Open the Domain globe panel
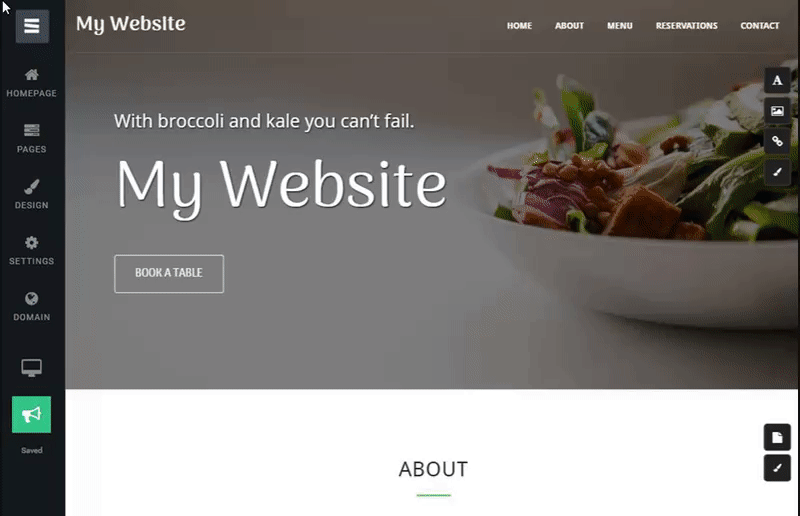 [32, 306]
